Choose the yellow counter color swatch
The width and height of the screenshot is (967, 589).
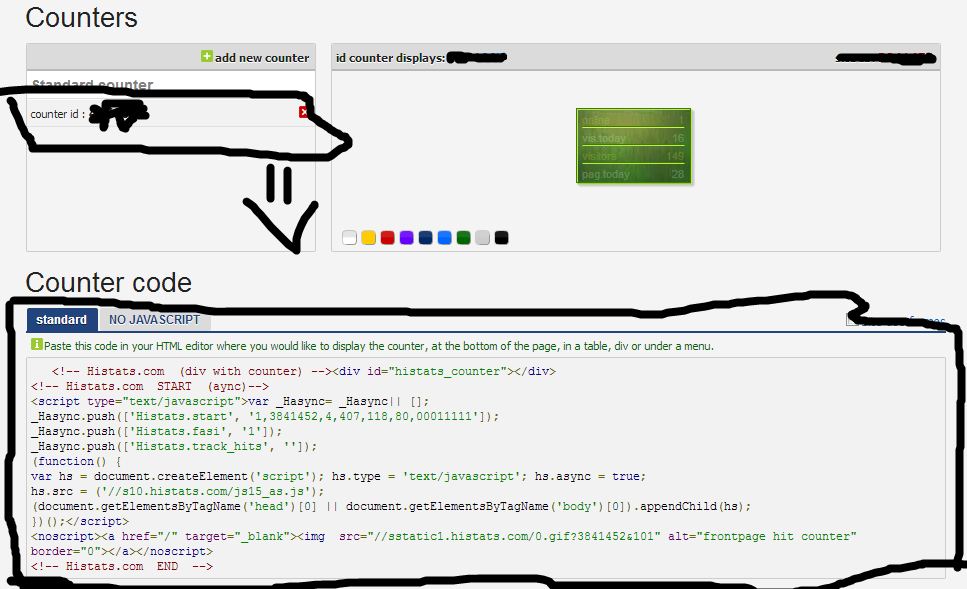pyautogui.click(x=368, y=238)
